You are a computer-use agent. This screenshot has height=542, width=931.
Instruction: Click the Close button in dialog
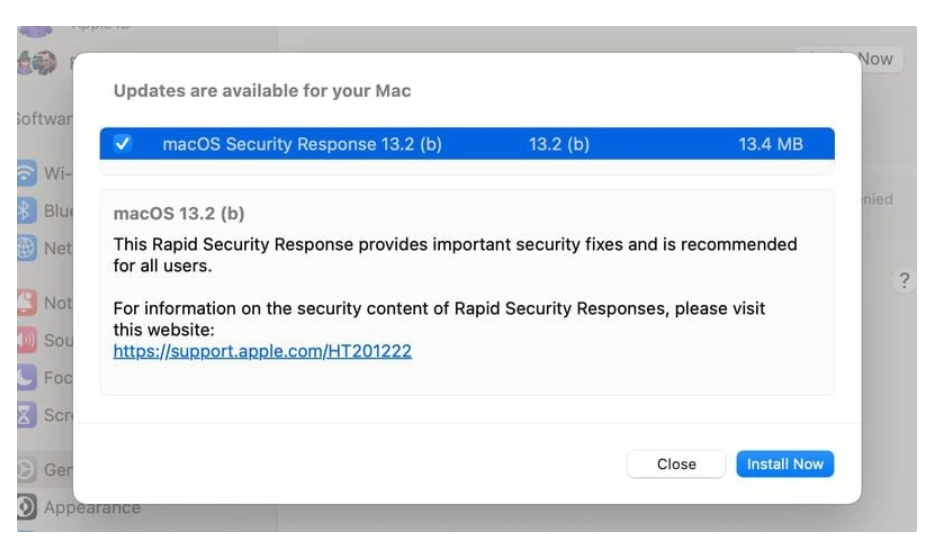[676, 464]
